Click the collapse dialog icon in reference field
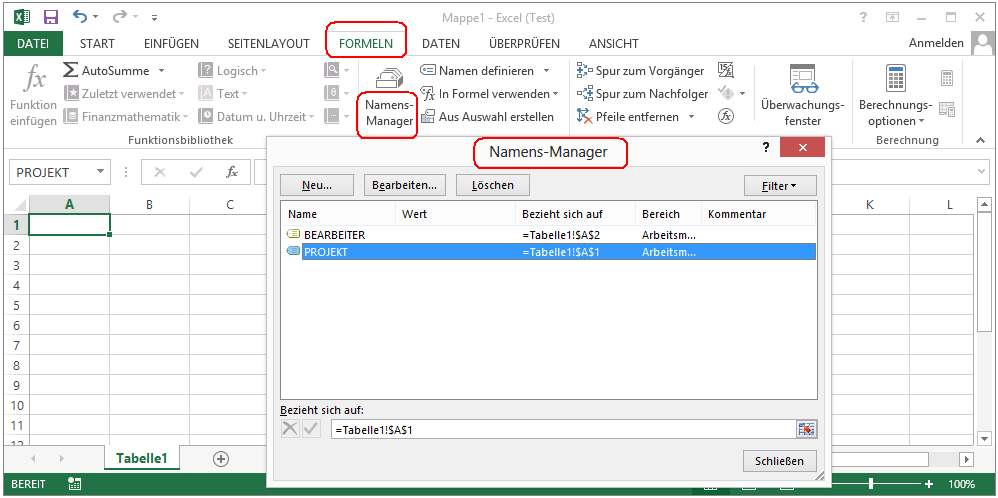Viewport: 998px width, 498px height. point(806,429)
